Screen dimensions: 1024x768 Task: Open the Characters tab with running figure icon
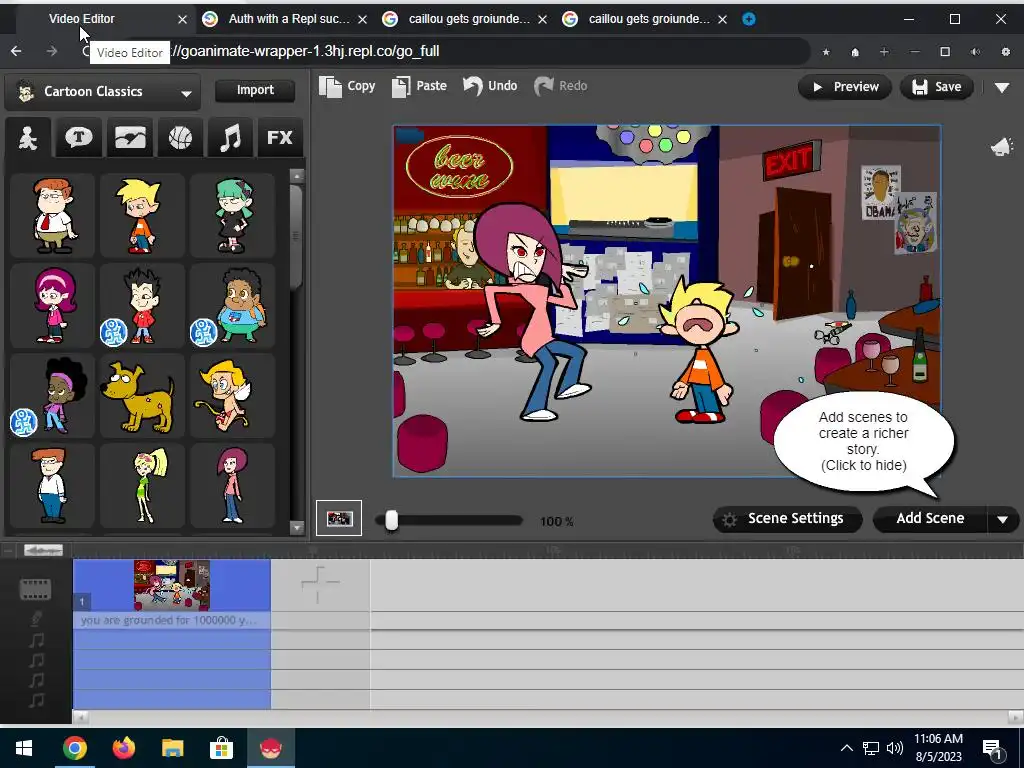tap(28, 138)
